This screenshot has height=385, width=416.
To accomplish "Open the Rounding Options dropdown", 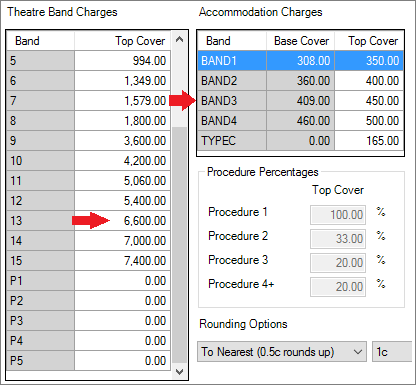I will tap(282, 352).
